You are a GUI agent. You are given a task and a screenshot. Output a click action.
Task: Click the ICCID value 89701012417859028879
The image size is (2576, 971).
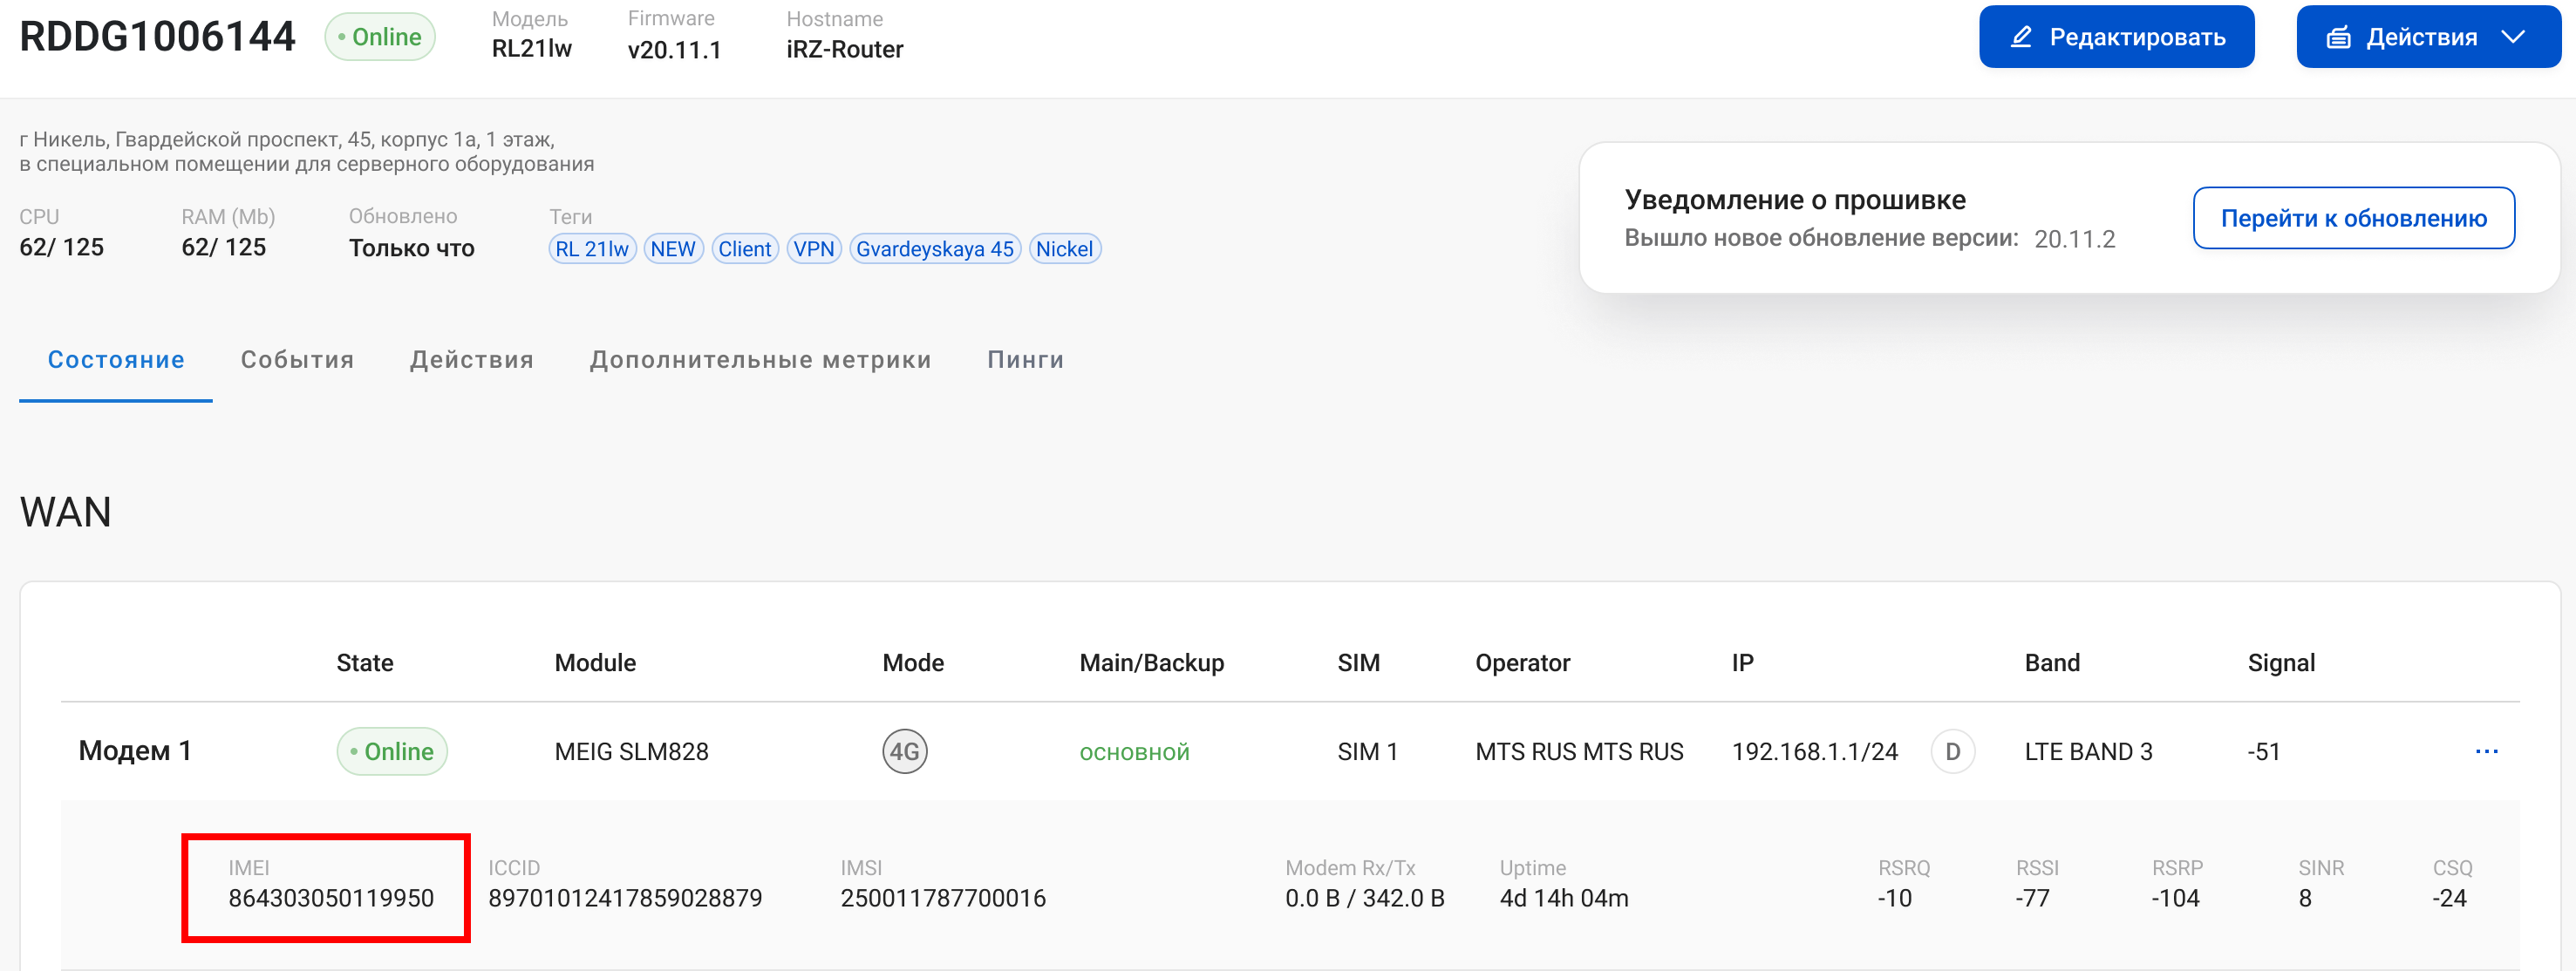click(625, 898)
